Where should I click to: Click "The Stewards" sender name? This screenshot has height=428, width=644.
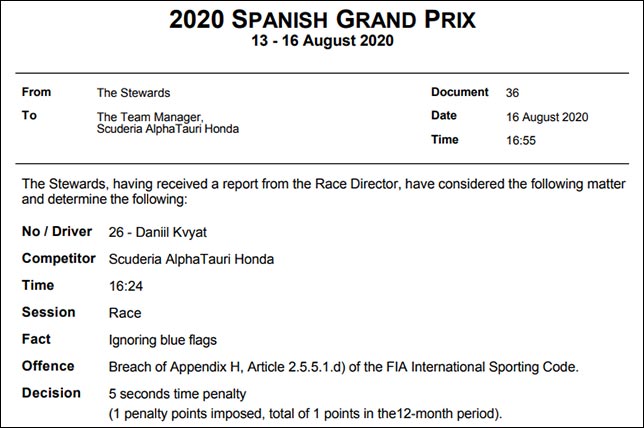tap(134, 92)
